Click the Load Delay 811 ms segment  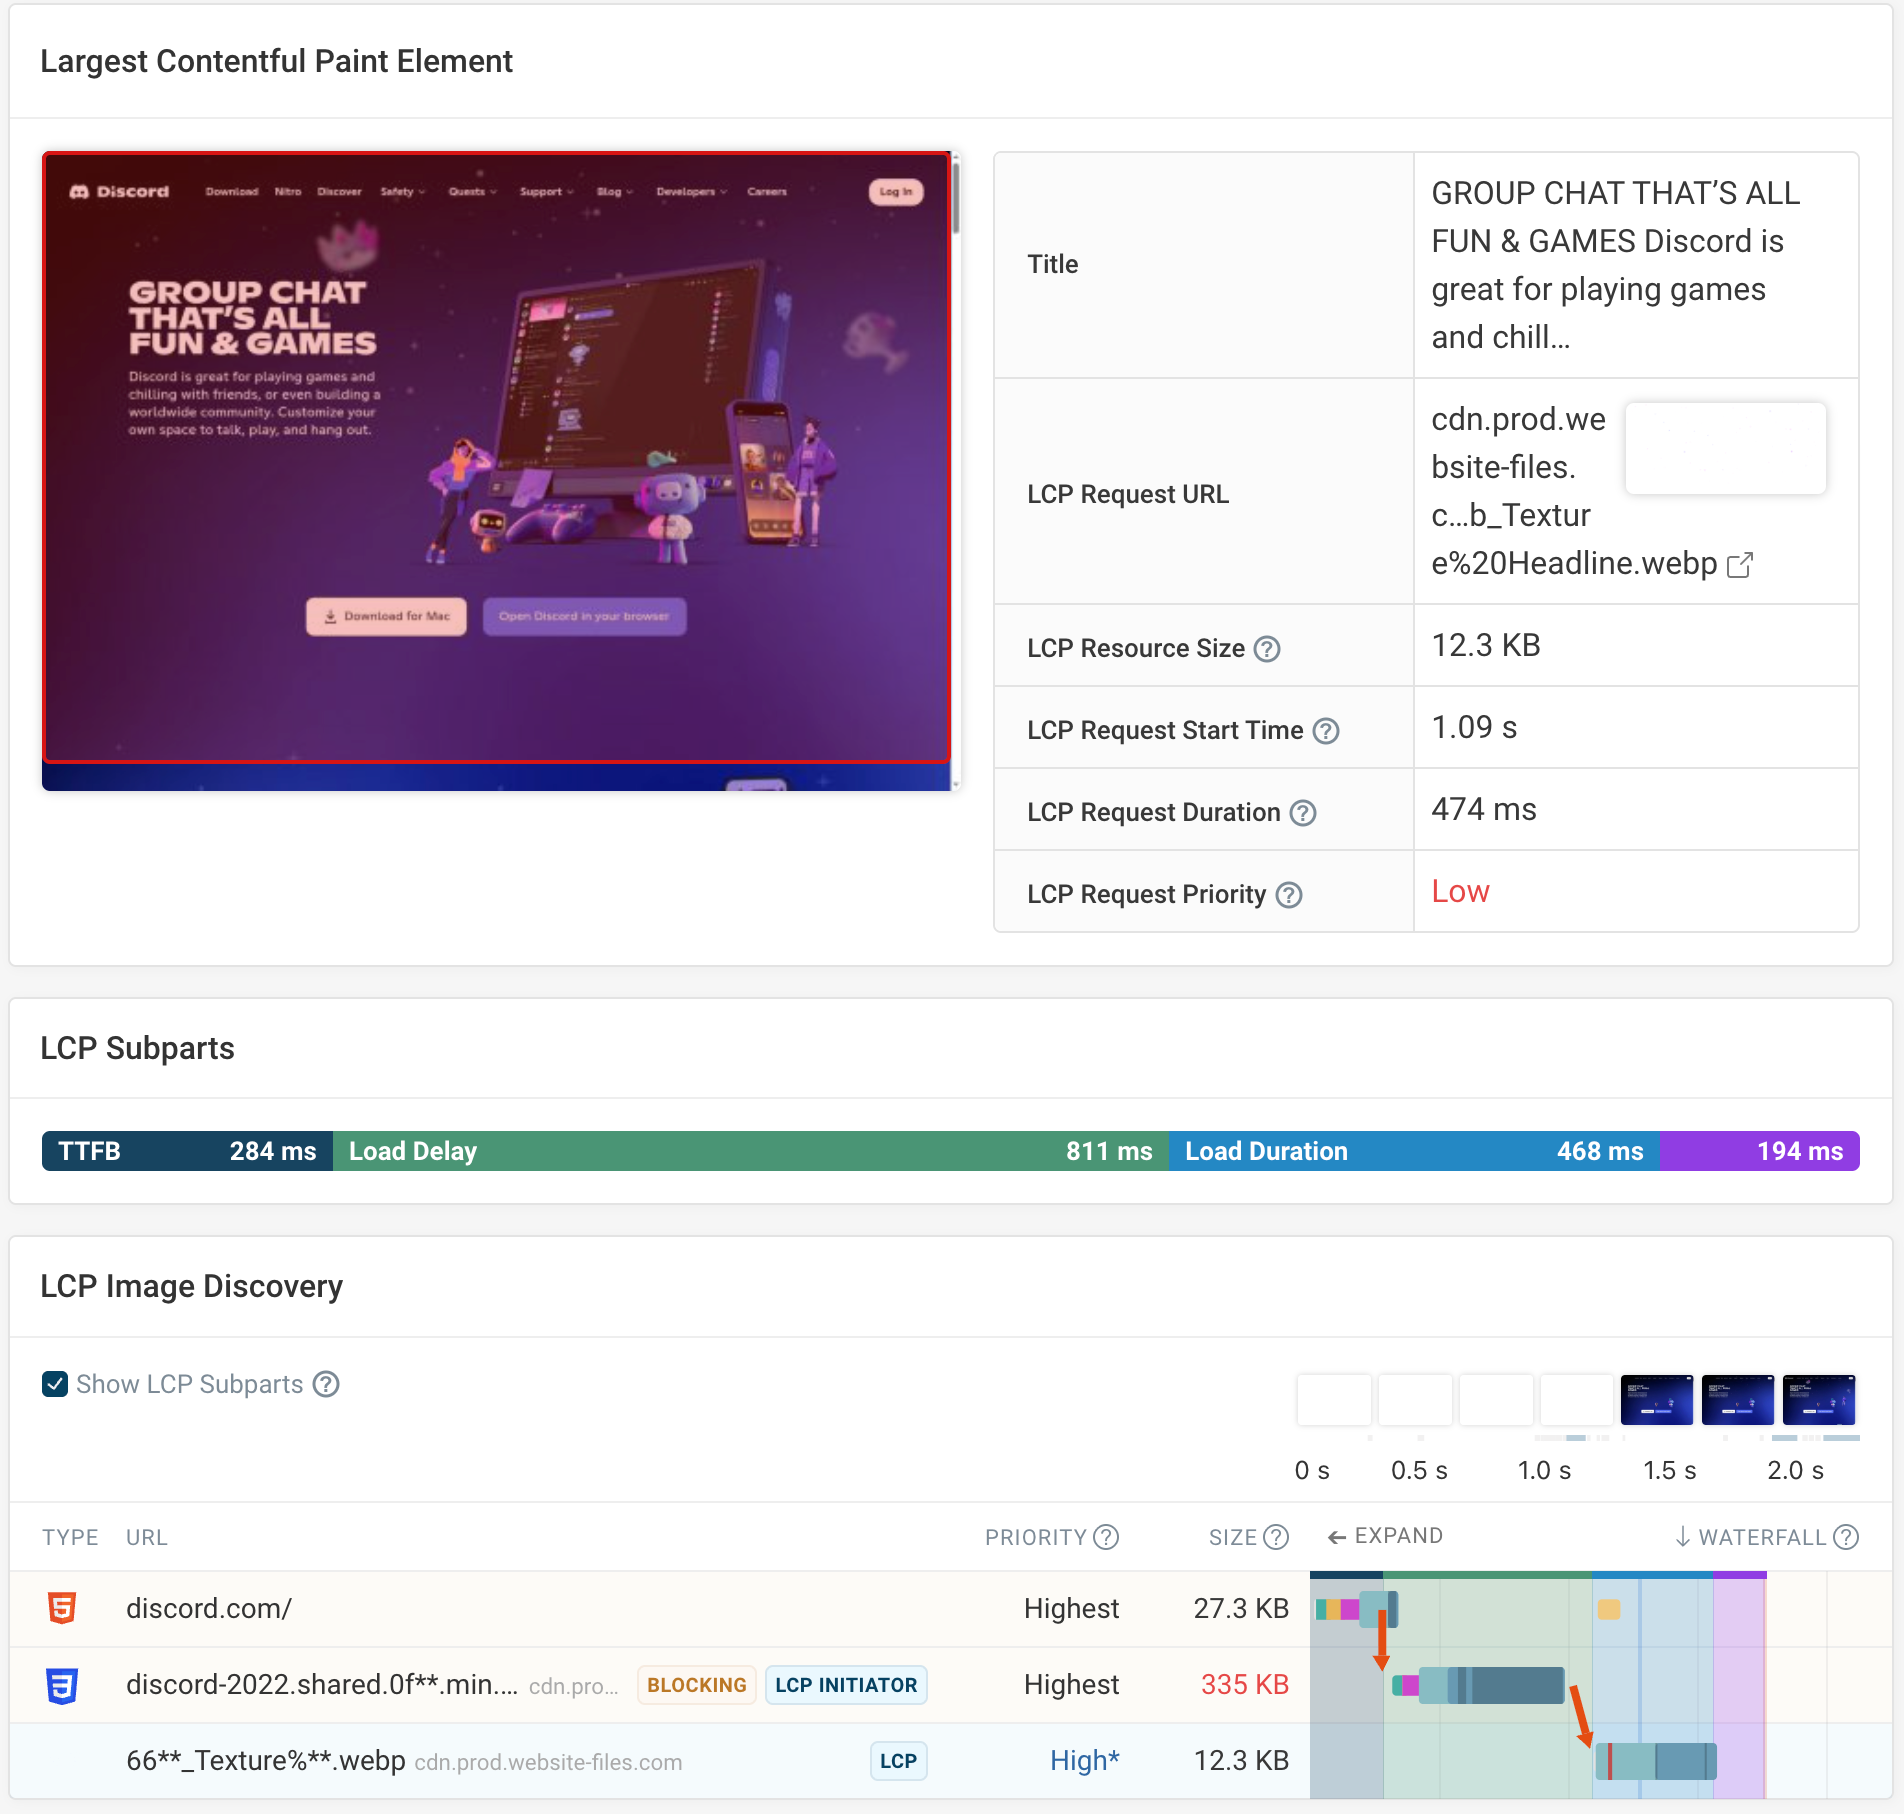[751, 1151]
